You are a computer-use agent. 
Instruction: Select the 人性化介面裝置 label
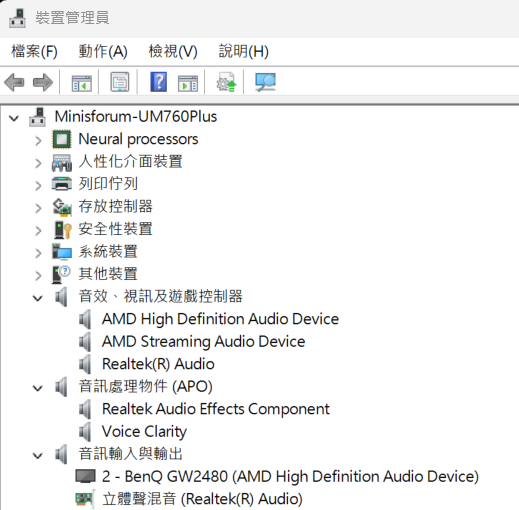coord(130,162)
